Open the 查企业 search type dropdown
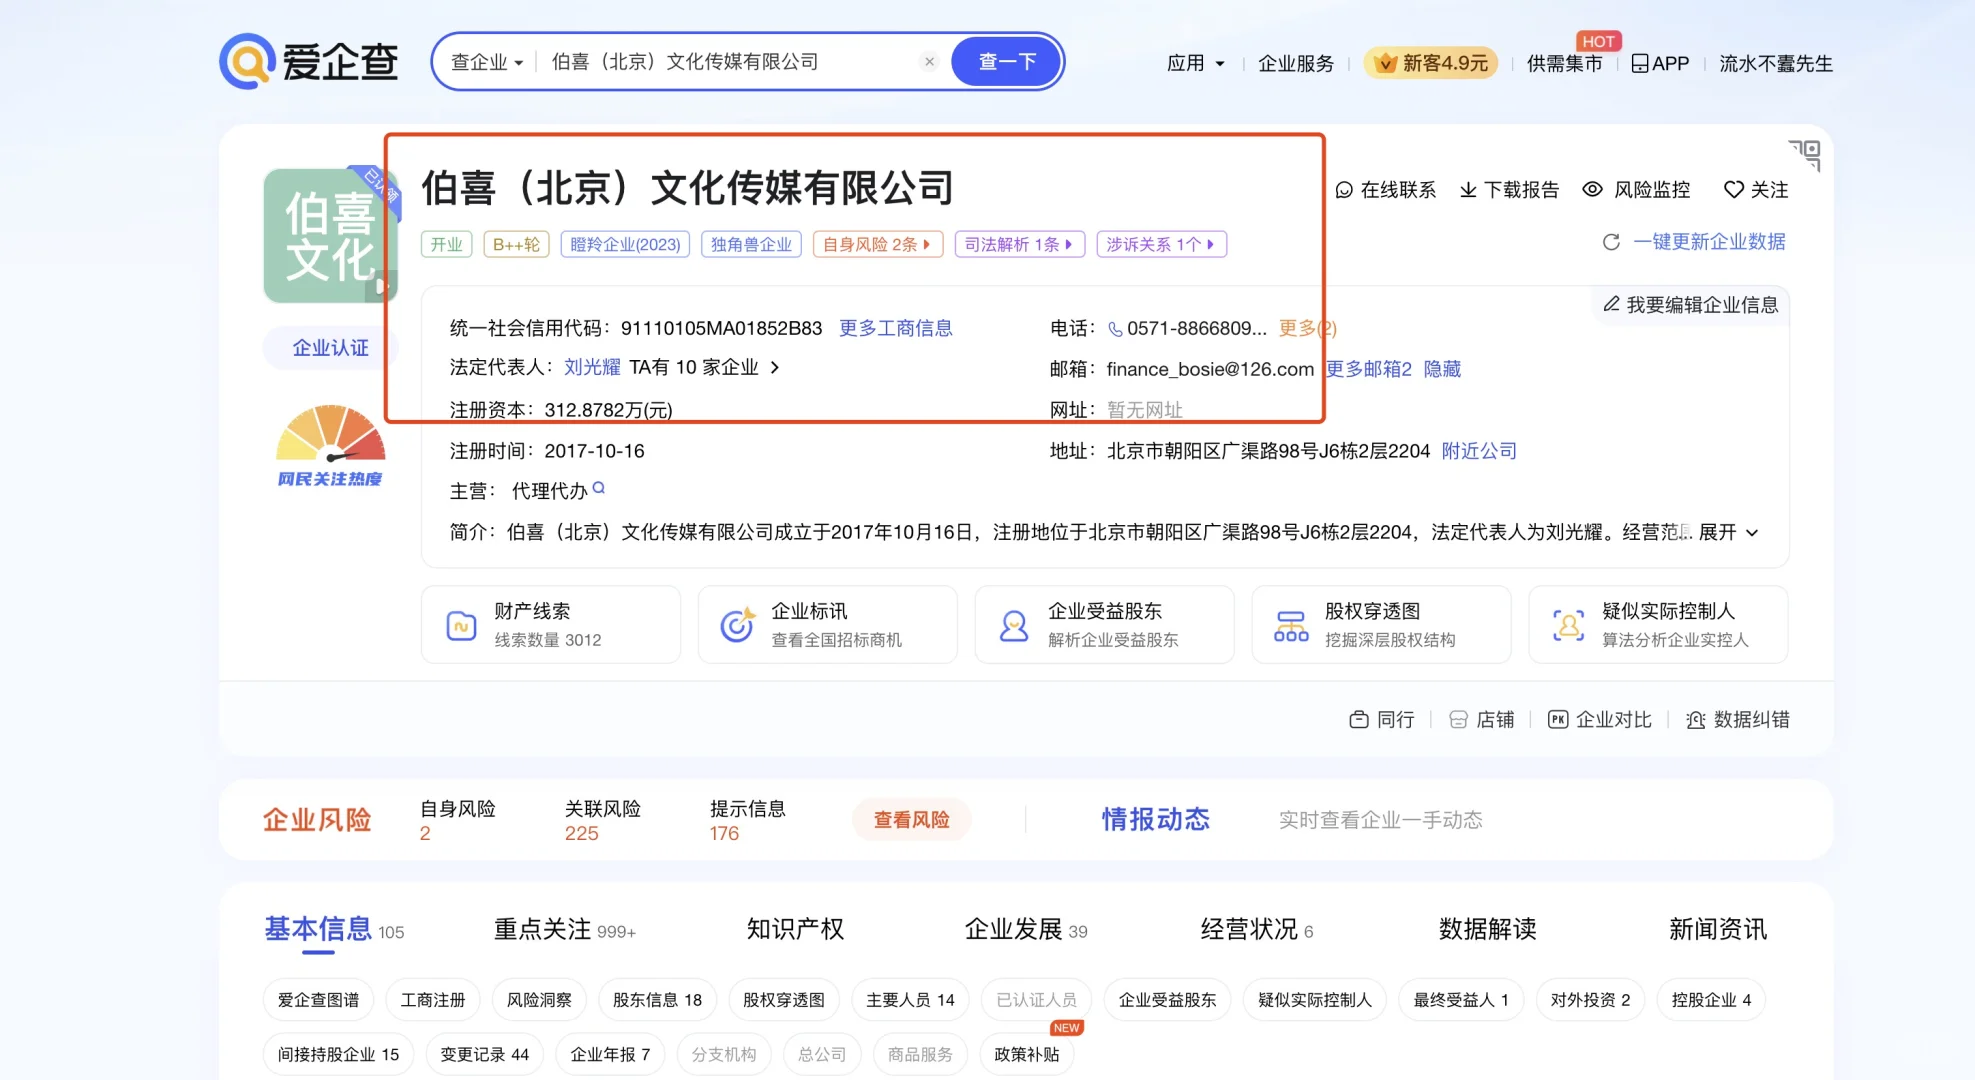Viewport: 1975px width, 1080px height. pyautogui.click(x=487, y=62)
